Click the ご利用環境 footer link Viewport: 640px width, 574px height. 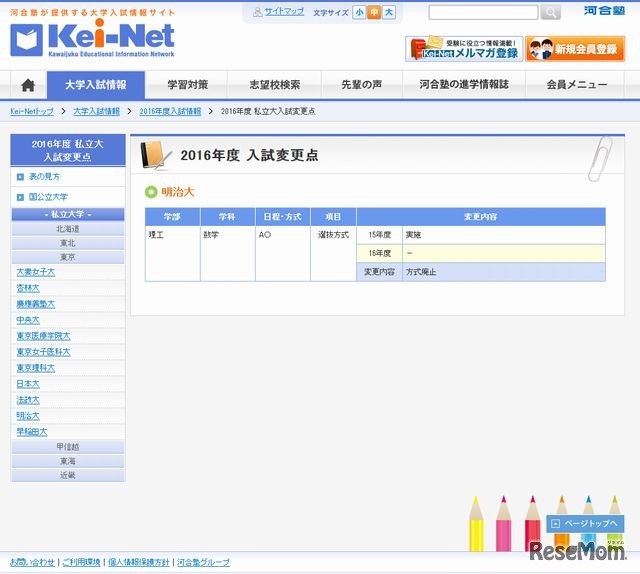[x=81, y=562]
